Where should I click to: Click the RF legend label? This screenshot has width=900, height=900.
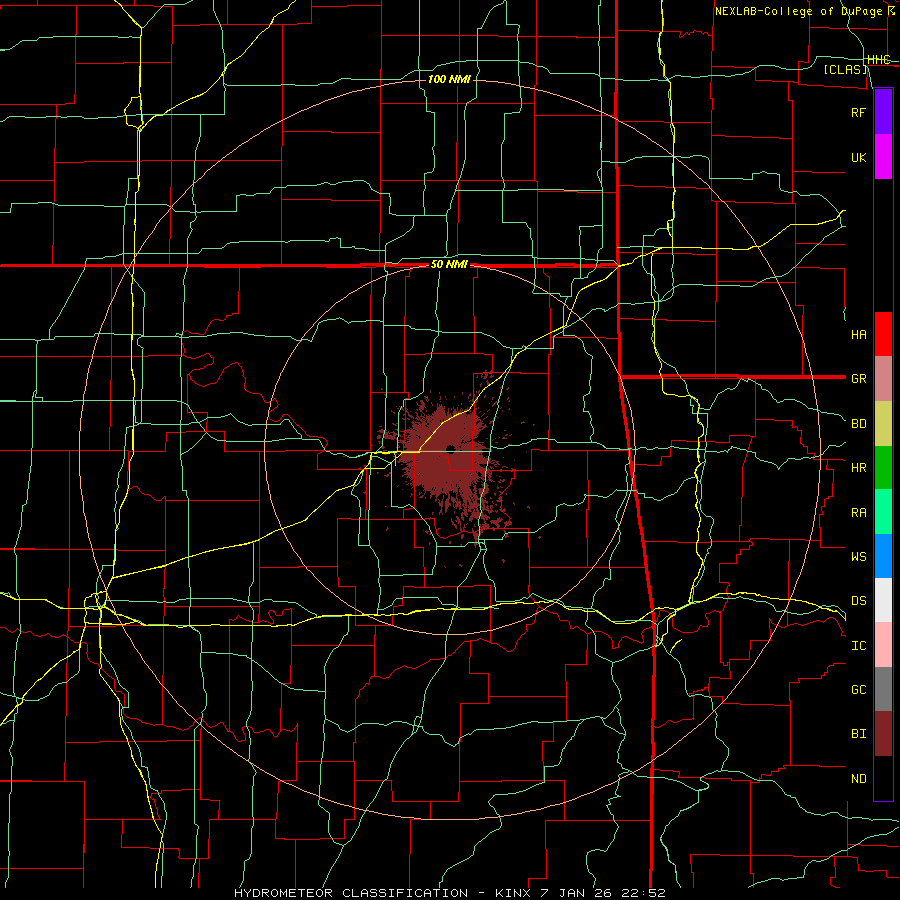859,112
